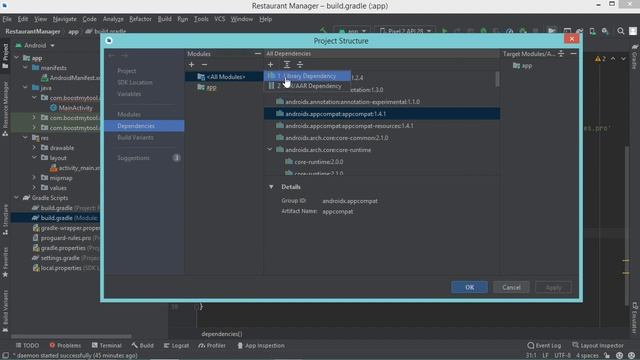The image size is (640, 360).
Task: Minimize the Modules panel
Action: tap(258, 53)
